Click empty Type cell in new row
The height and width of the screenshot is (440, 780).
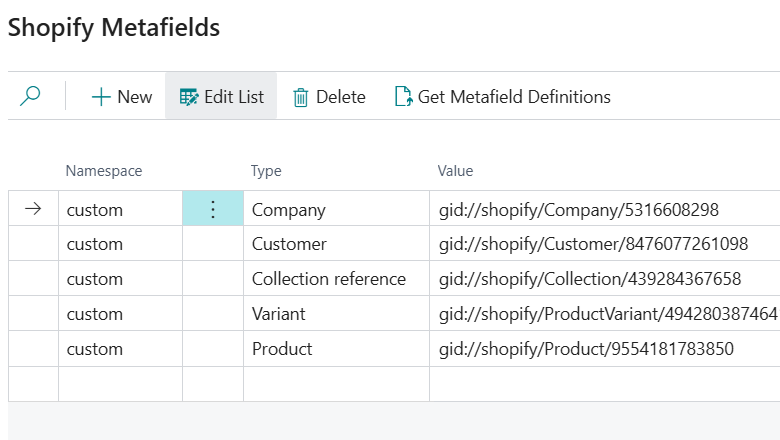[336, 384]
